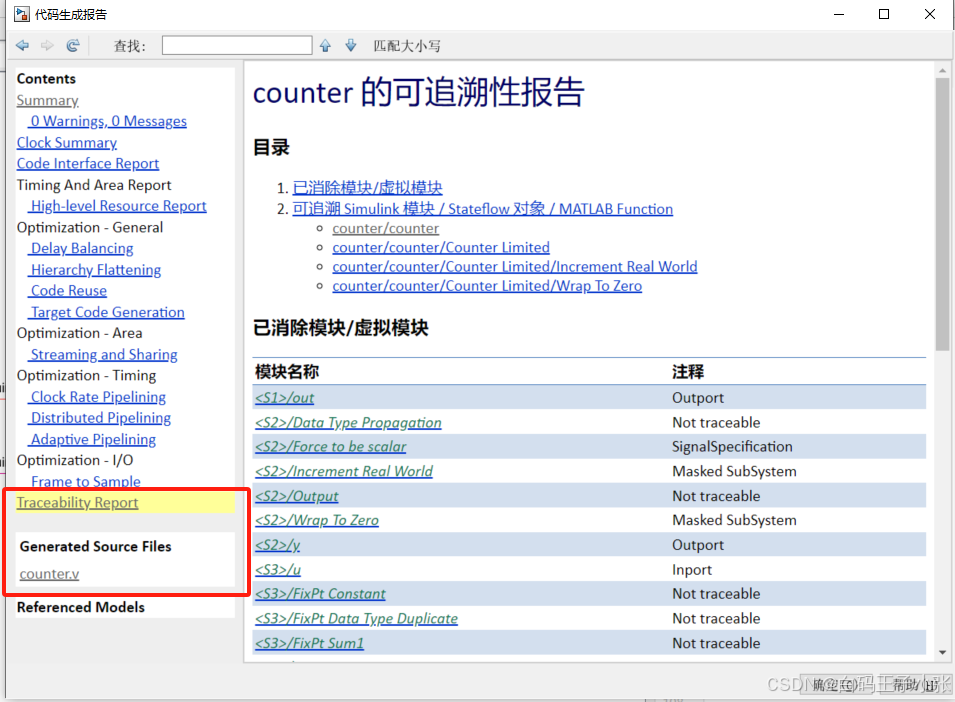The height and width of the screenshot is (702, 955).
Task: Open <S3>/FixPt Data Type Duplicate link
Action: pos(356,619)
